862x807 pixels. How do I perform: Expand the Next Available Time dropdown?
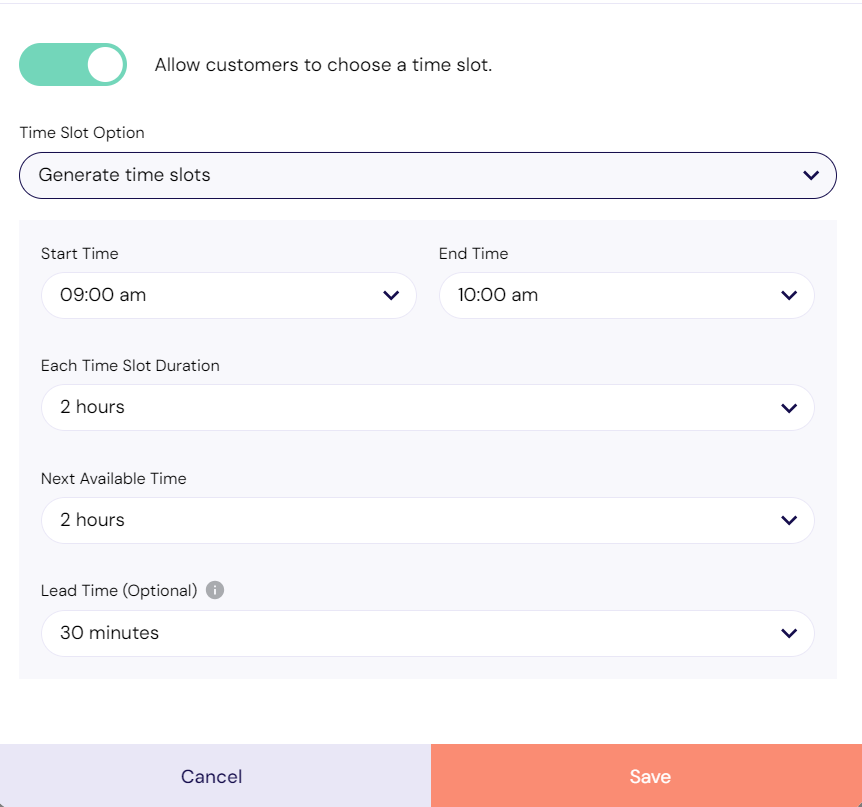coord(428,521)
